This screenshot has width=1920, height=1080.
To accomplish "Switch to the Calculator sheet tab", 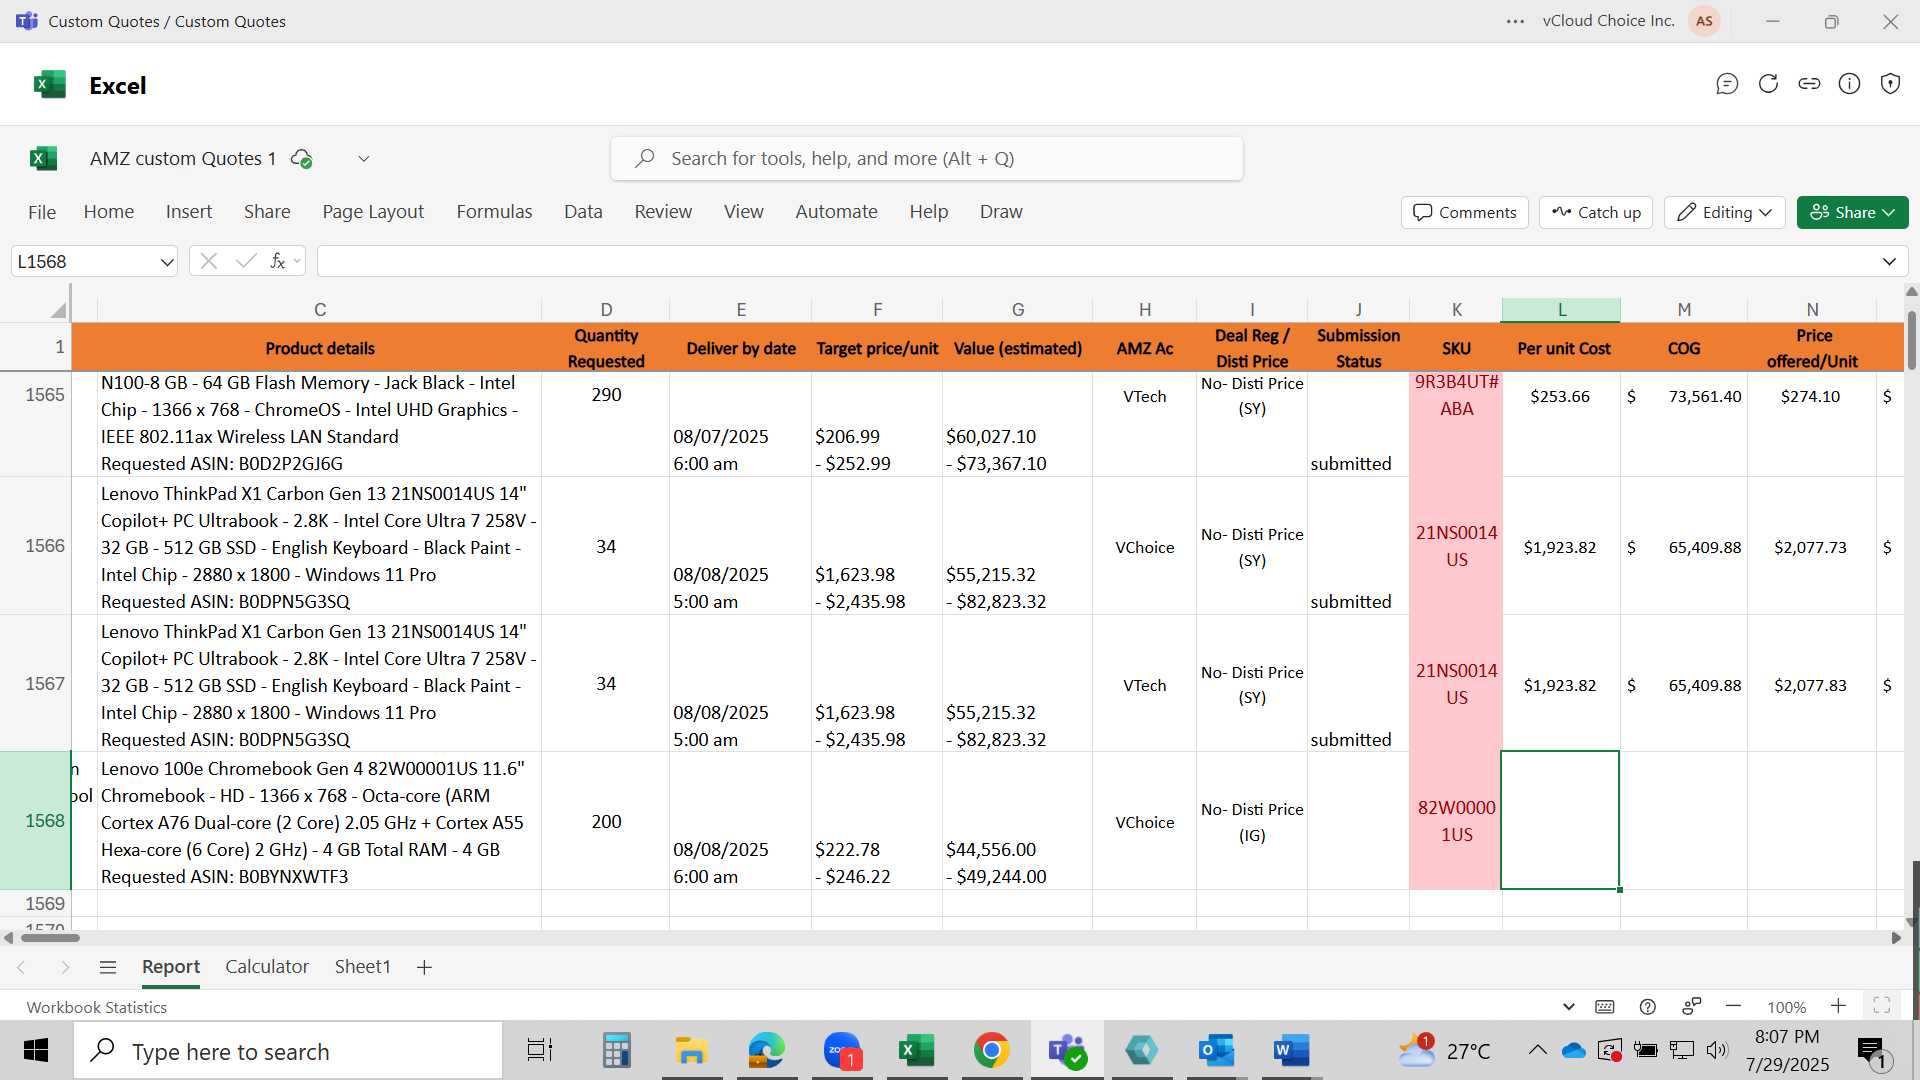I will tap(267, 967).
